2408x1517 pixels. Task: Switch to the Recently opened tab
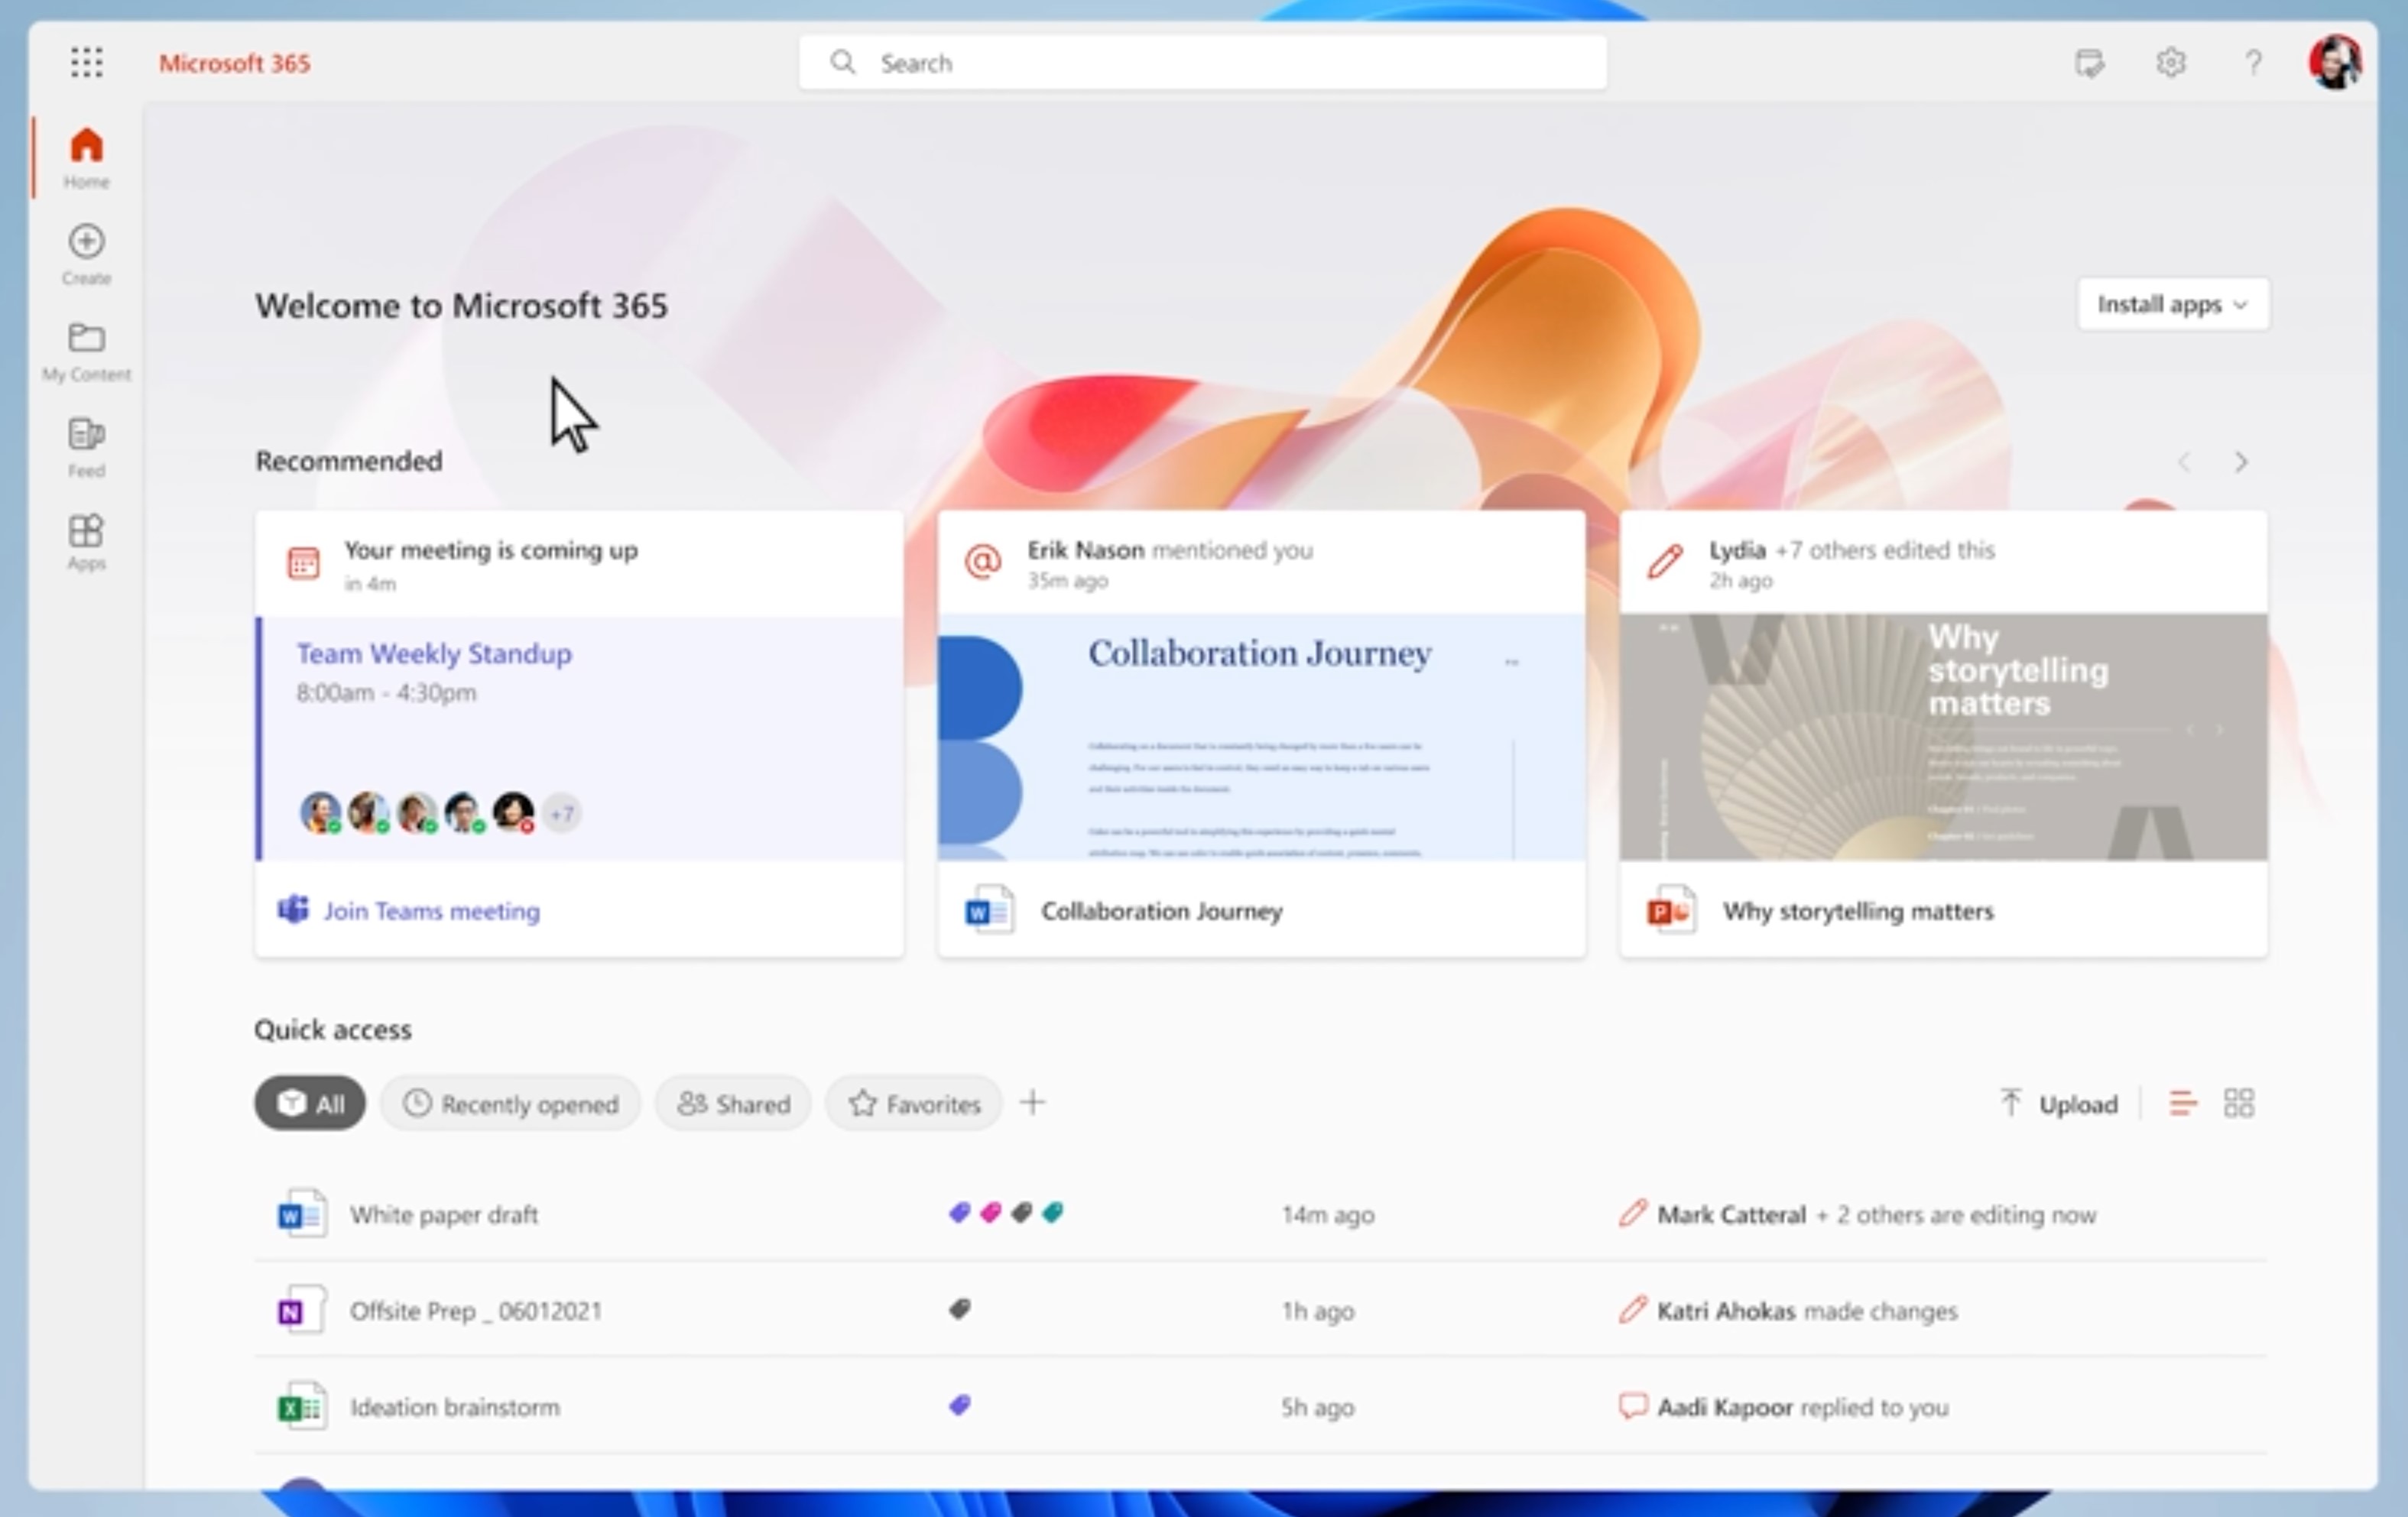pos(510,1103)
